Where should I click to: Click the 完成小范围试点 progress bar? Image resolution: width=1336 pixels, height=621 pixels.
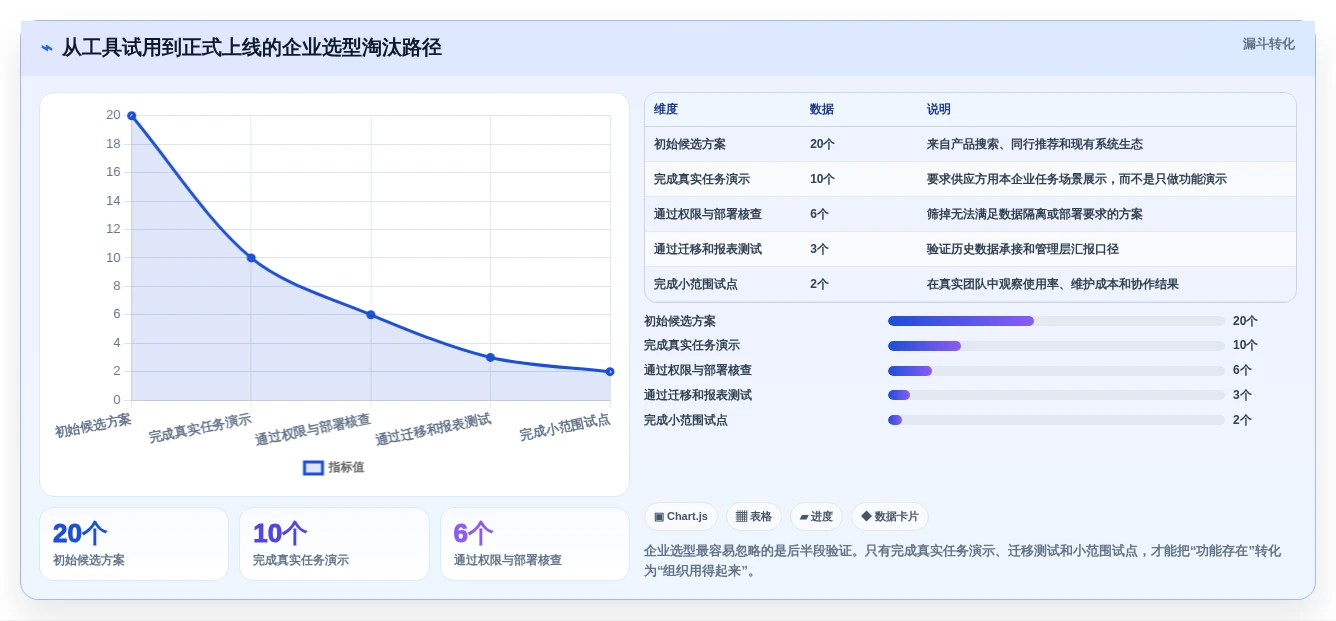(x=1056, y=420)
